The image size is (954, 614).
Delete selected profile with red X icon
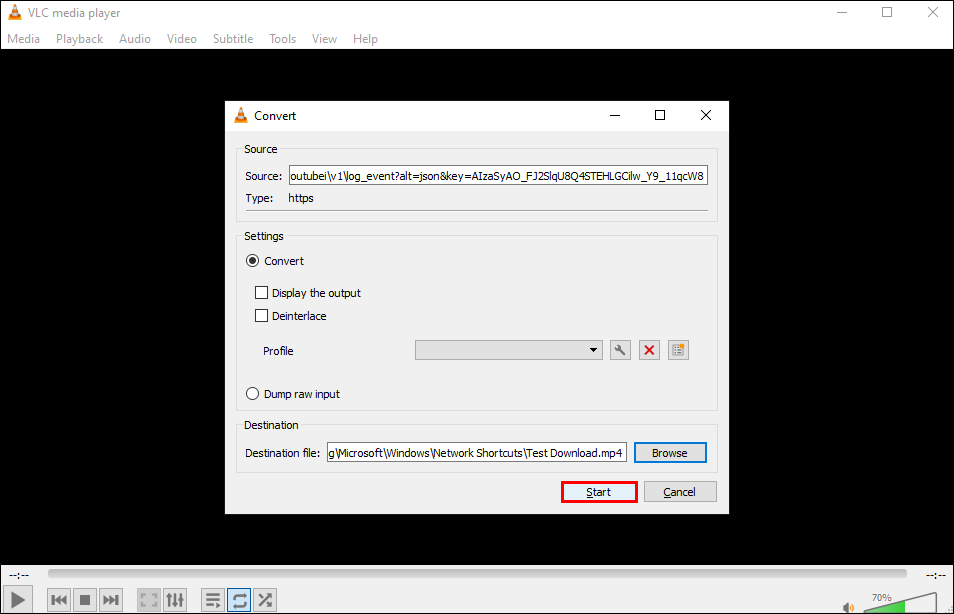(649, 350)
